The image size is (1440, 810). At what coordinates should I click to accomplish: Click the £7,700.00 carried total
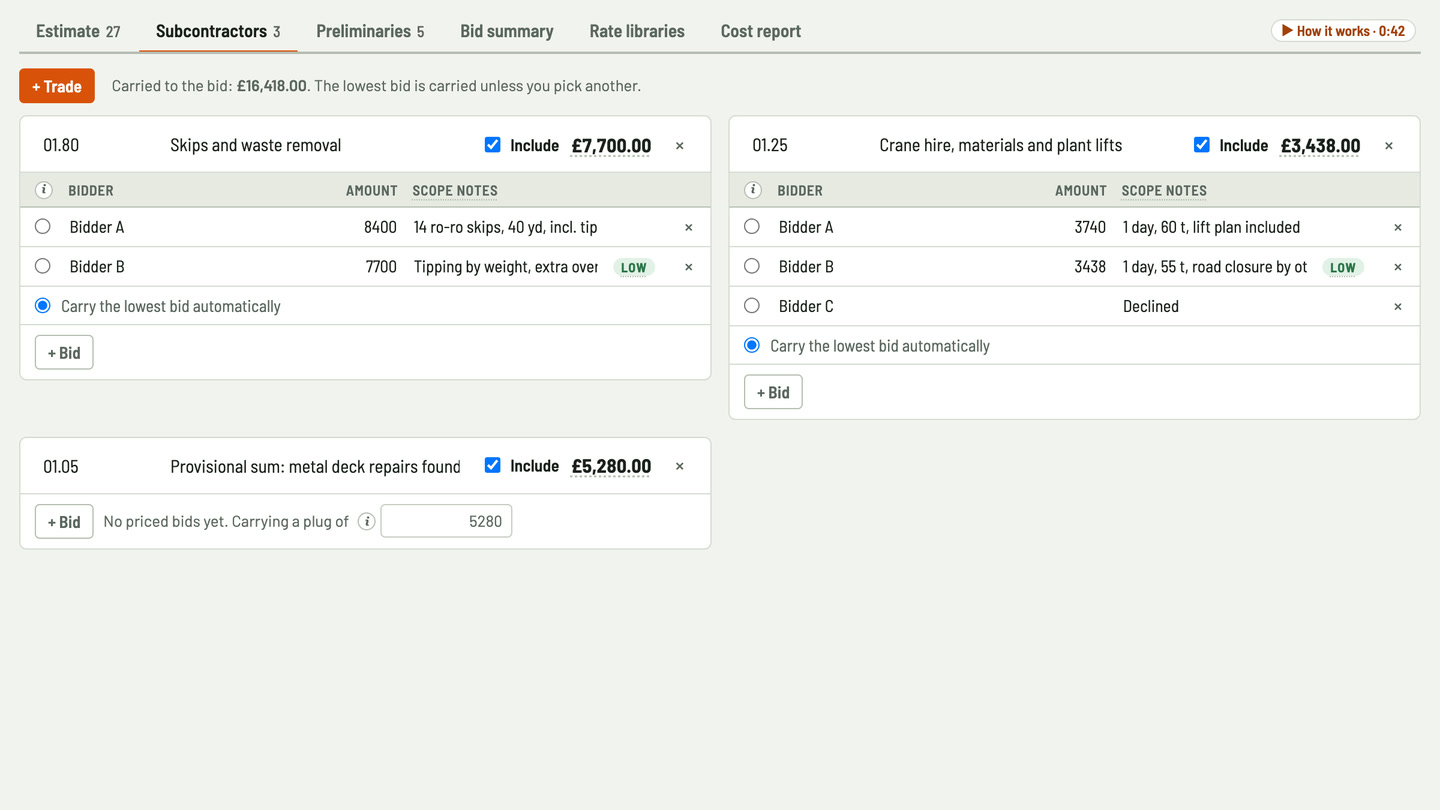pyautogui.click(x=611, y=146)
